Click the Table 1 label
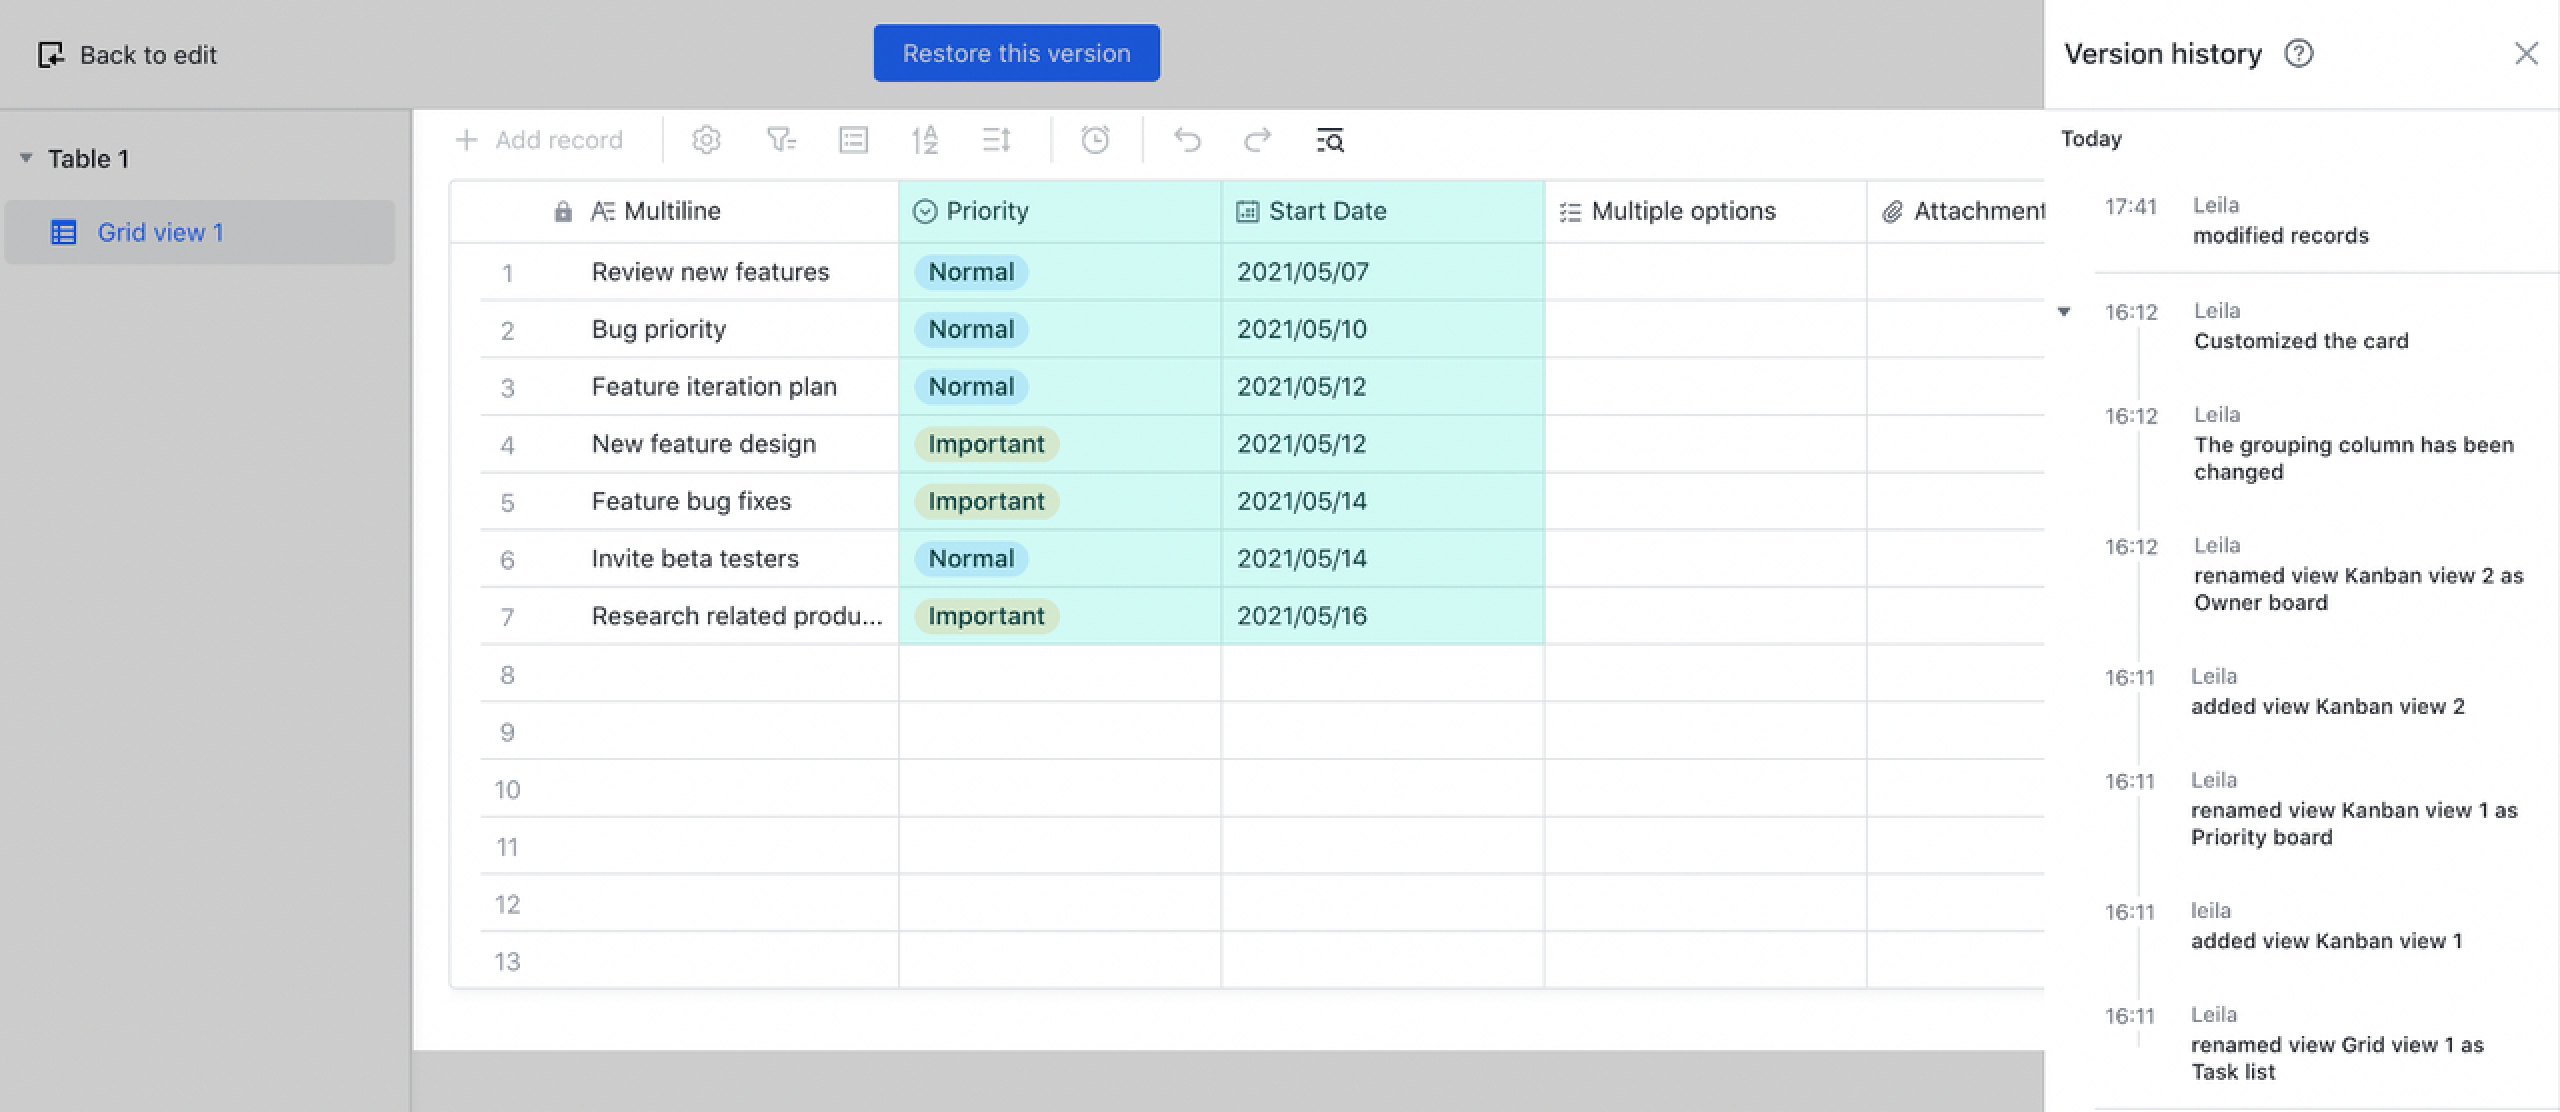The image size is (2560, 1112). pyautogui.click(x=88, y=159)
